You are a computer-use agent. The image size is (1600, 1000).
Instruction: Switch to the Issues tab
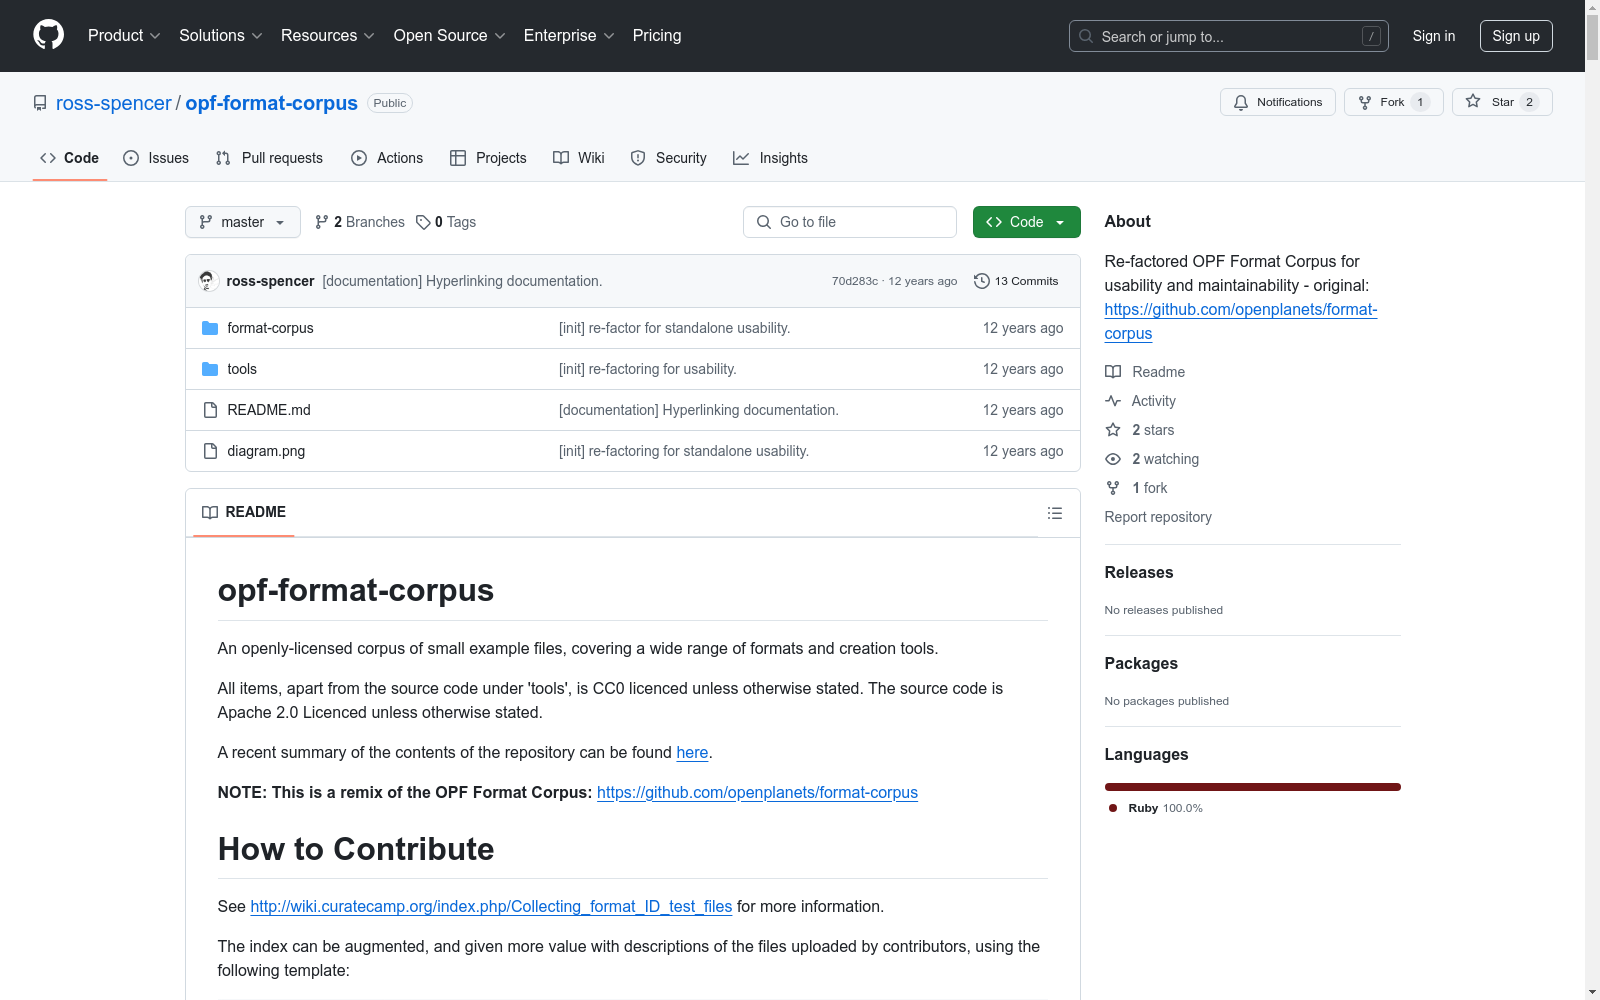[156, 158]
